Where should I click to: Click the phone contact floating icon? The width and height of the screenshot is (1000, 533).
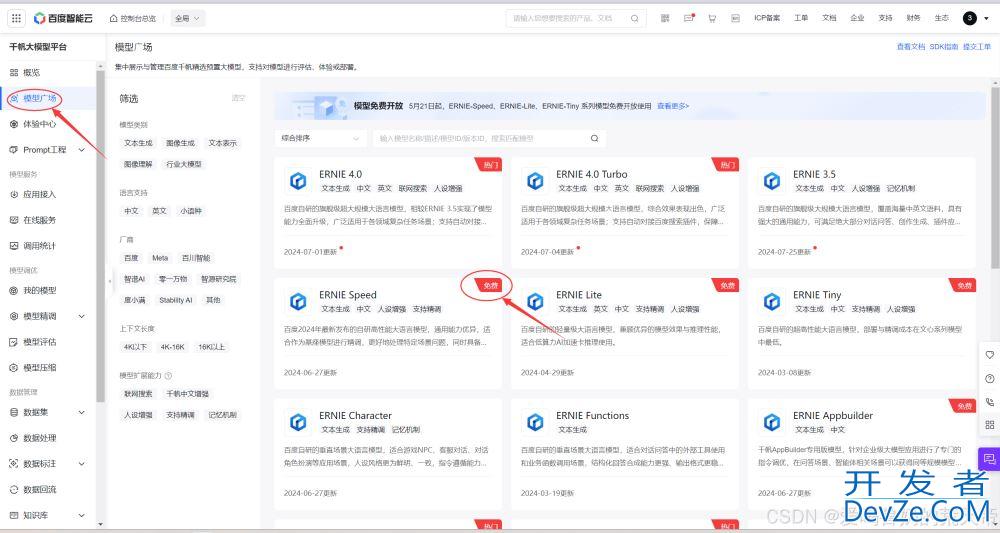point(990,402)
